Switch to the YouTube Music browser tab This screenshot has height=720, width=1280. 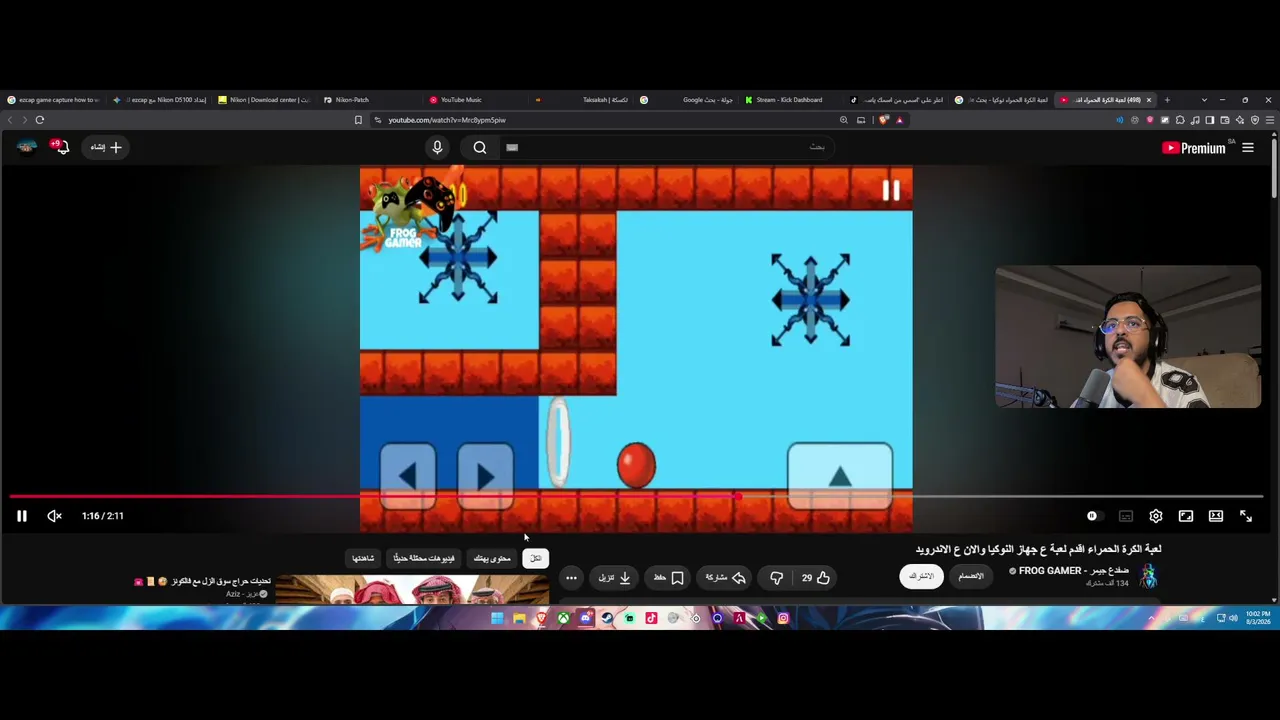pyautogui.click(x=476, y=100)
